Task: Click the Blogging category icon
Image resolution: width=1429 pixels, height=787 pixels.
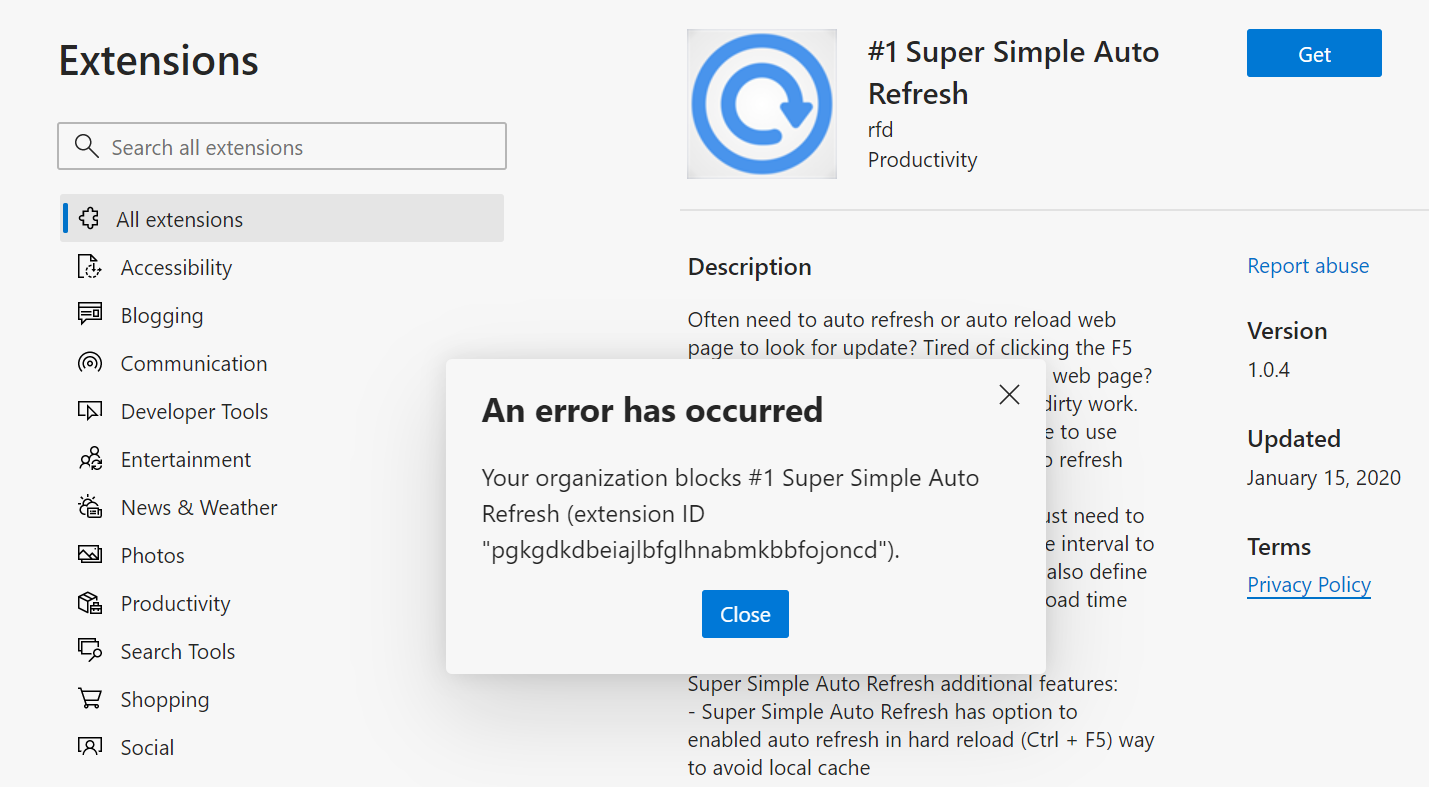Action: coord(90,314)
